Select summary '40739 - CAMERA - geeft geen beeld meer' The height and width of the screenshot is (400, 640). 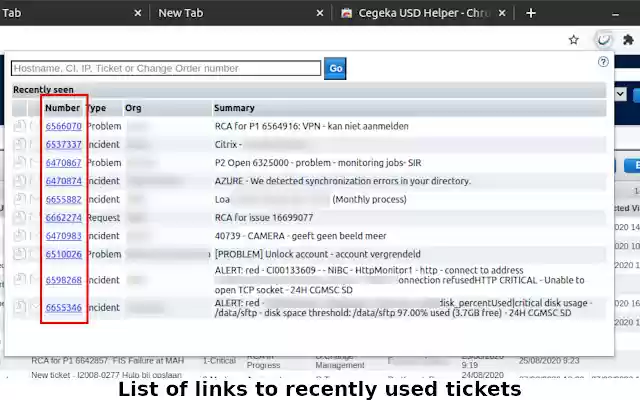(x=300, y=236)
